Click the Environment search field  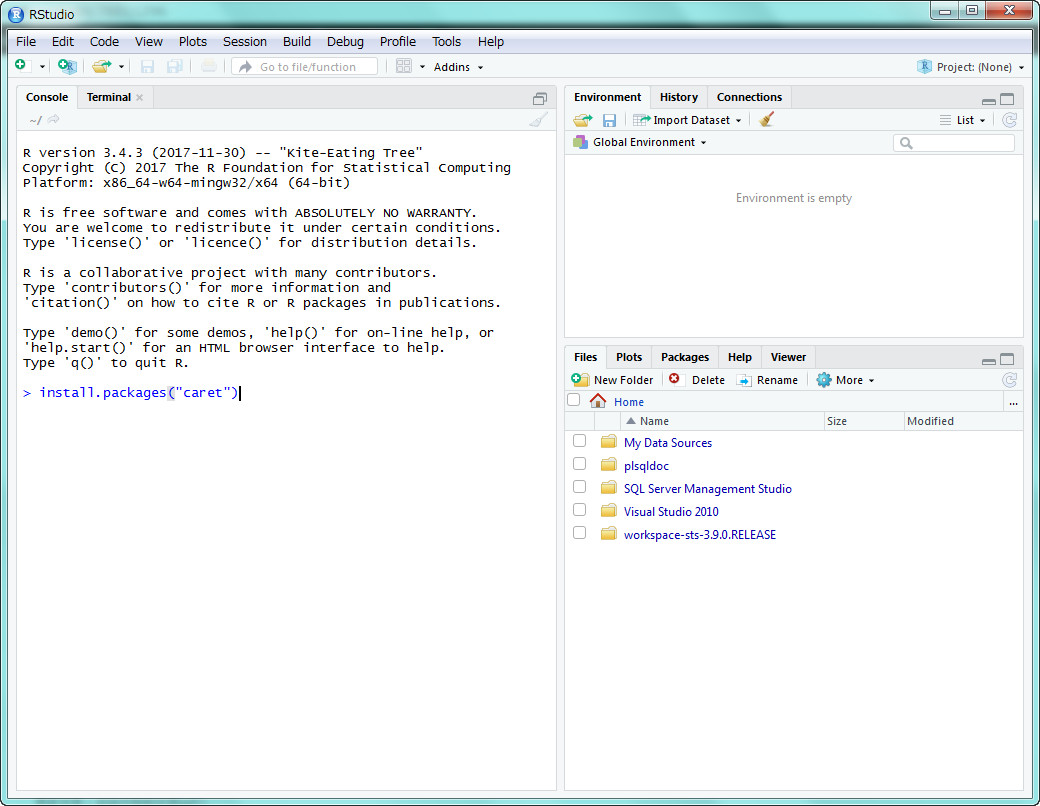(x=954, y=143)
